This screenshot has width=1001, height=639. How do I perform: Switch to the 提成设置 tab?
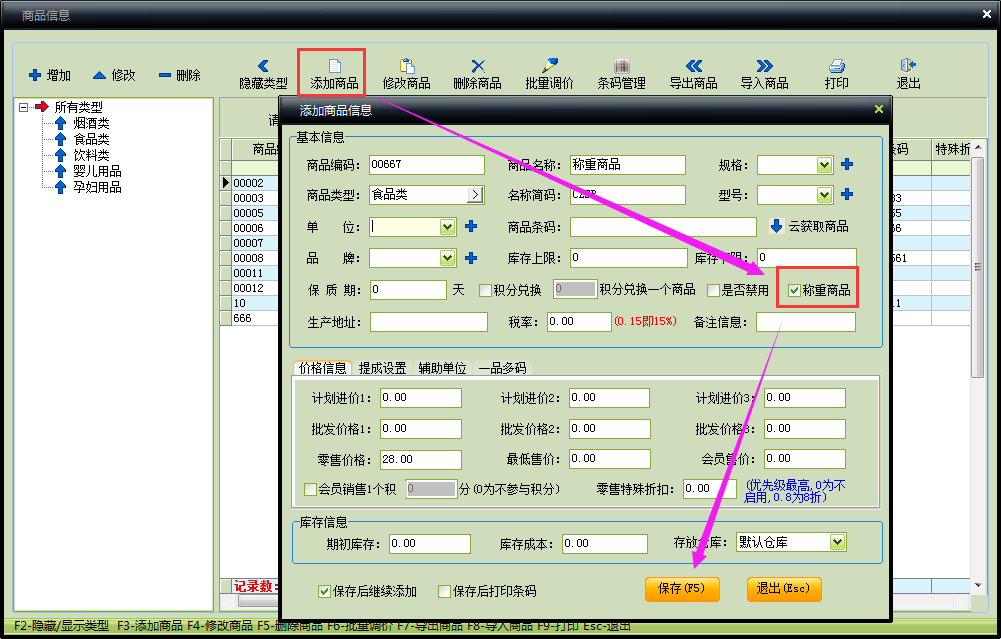pos(382,368)
